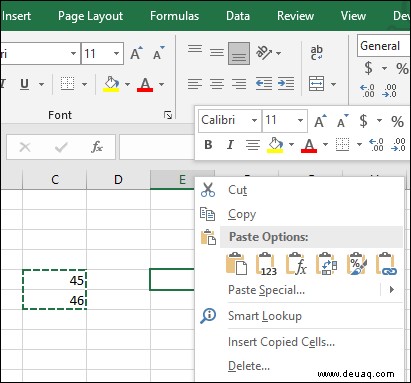Toggle Underline formatting in the ribbon
The height and width of the screenshot is (383, 411).
(x=24, y=84)
